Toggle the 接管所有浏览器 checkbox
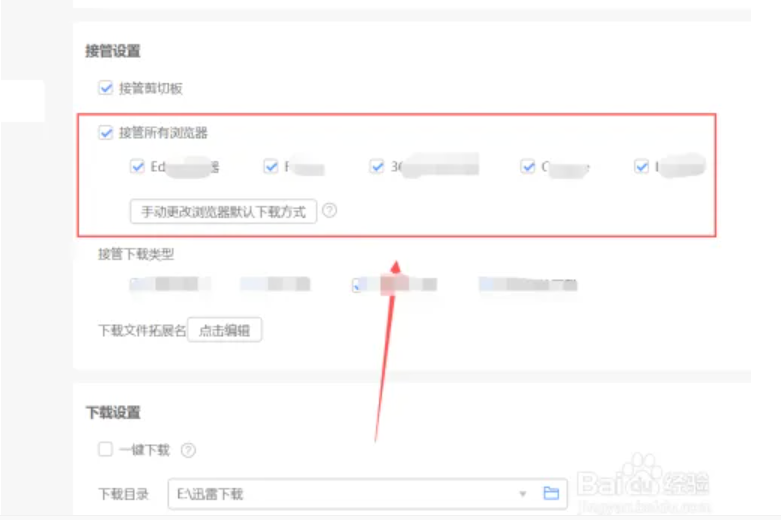The height and width of the screenshot is (520, 781). coord(106,132)
